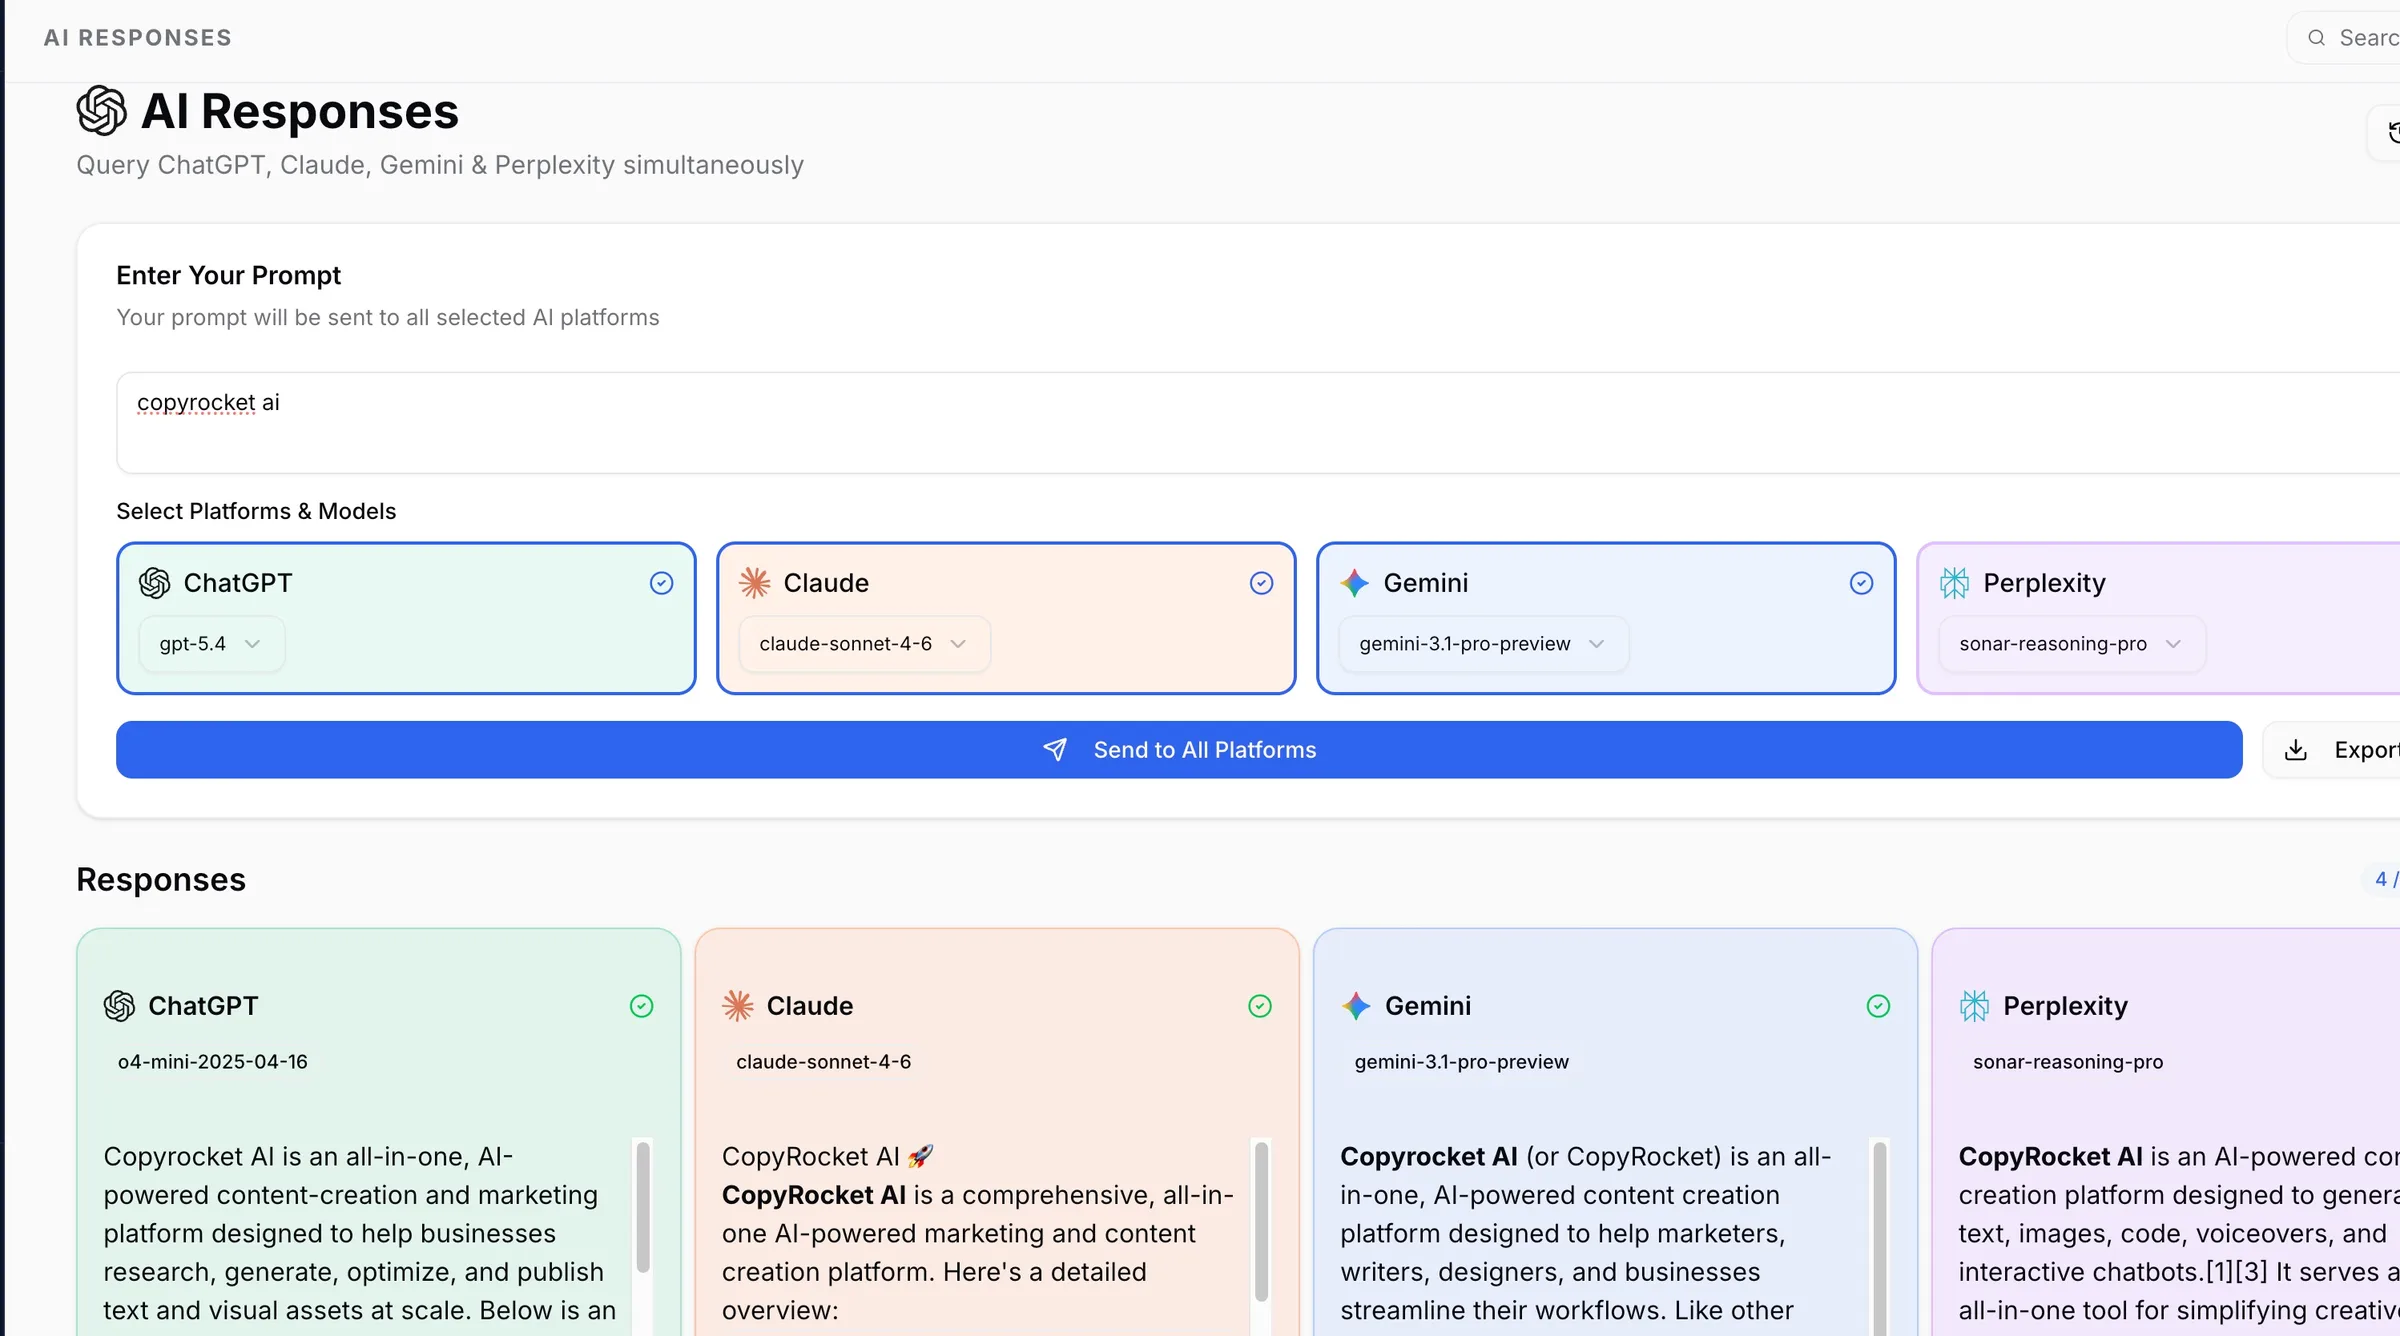
Task: Click the Claude starburst icon in platform card
Action: pyautogui.click(x=754, y=583)
